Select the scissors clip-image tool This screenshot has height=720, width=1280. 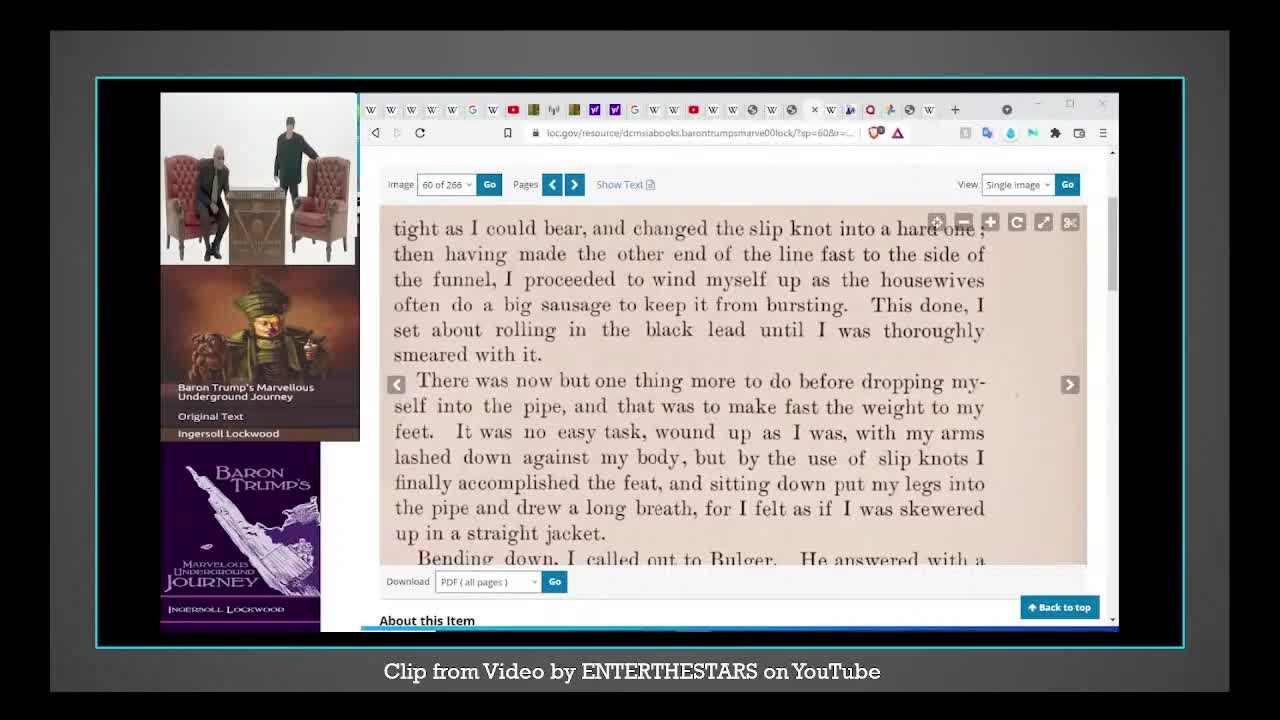coord(1070,222)
